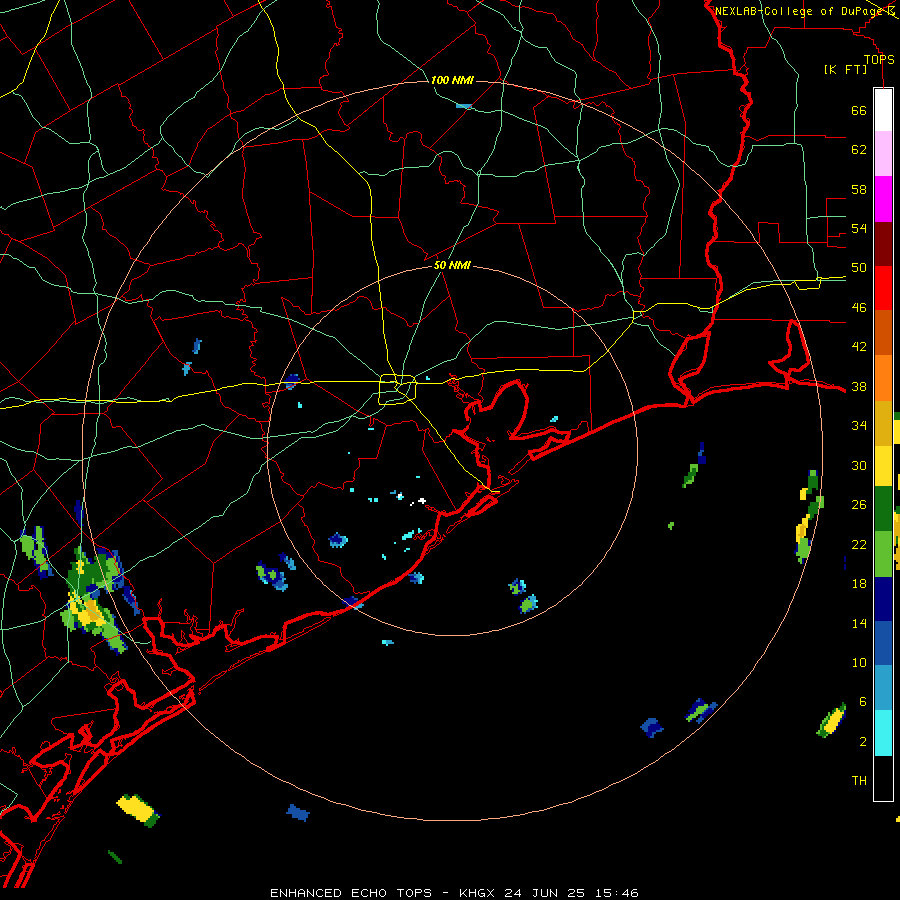
Task: Select the light green legend color band
Action: click(883, 554)
